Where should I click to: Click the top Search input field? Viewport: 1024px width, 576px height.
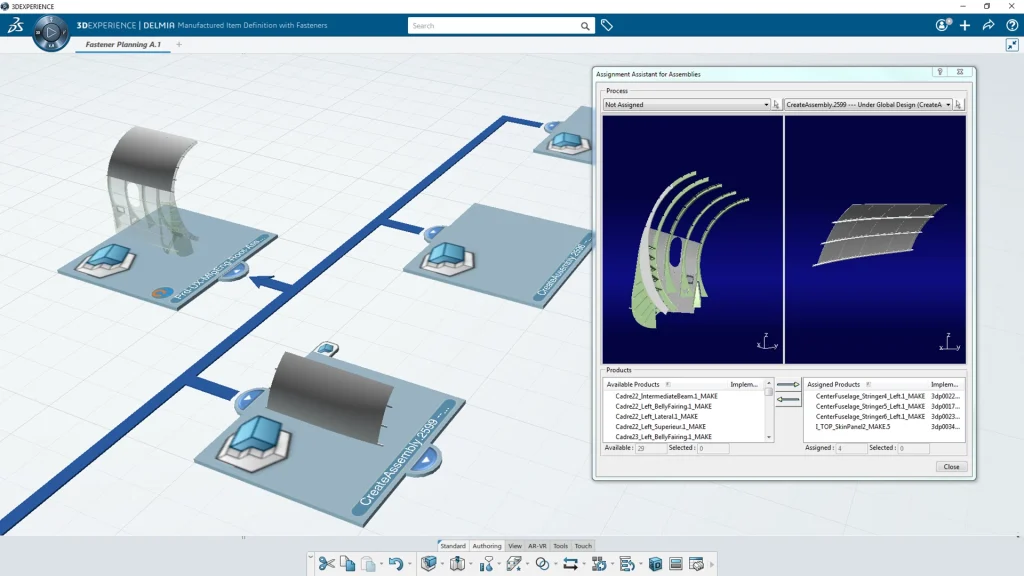492,26
